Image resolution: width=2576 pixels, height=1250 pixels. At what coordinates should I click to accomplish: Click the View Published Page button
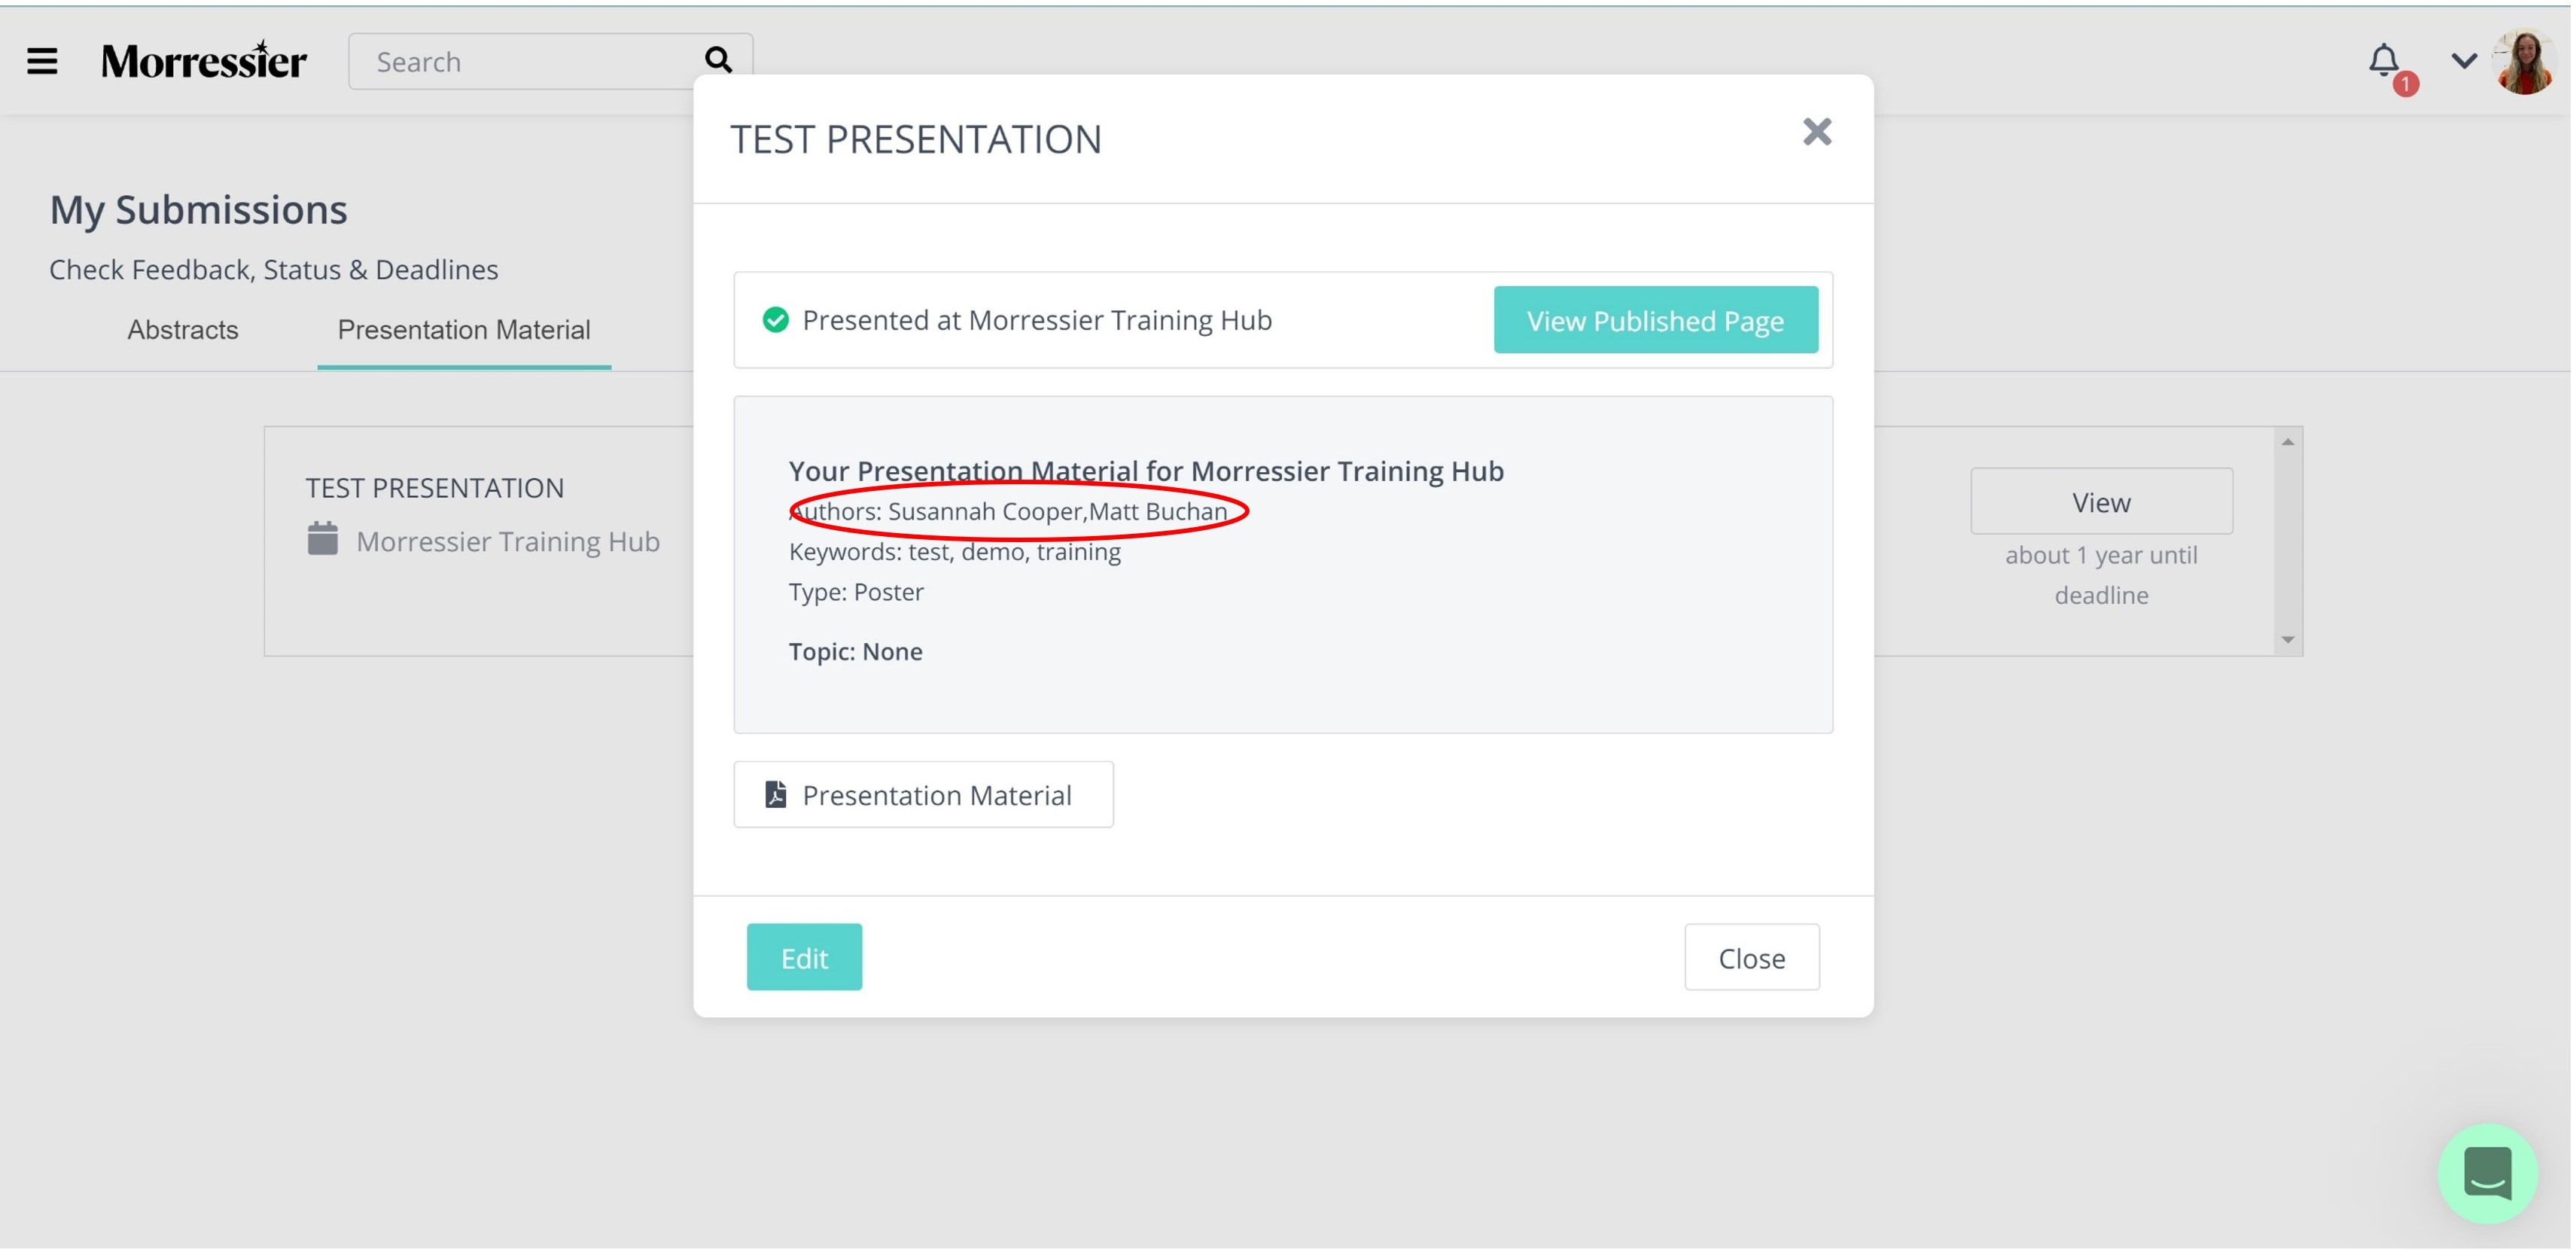(x=1656, y=320)
